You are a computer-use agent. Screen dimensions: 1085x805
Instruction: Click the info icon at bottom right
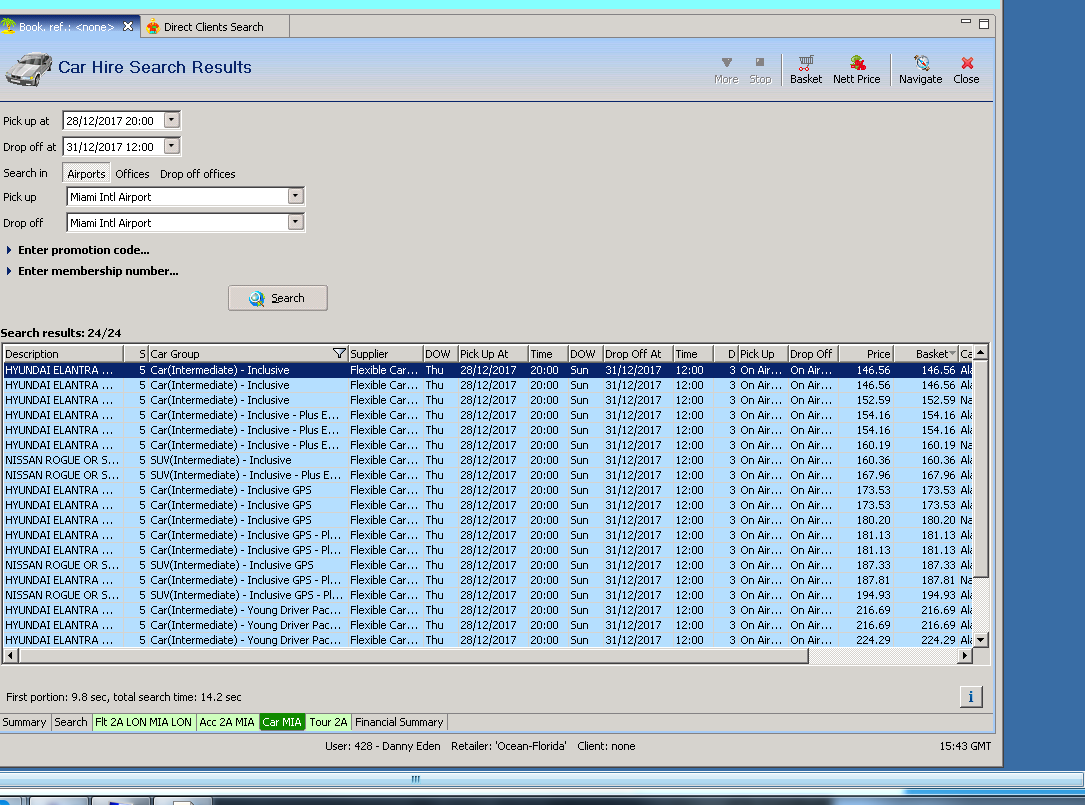[x=970, y=697]
